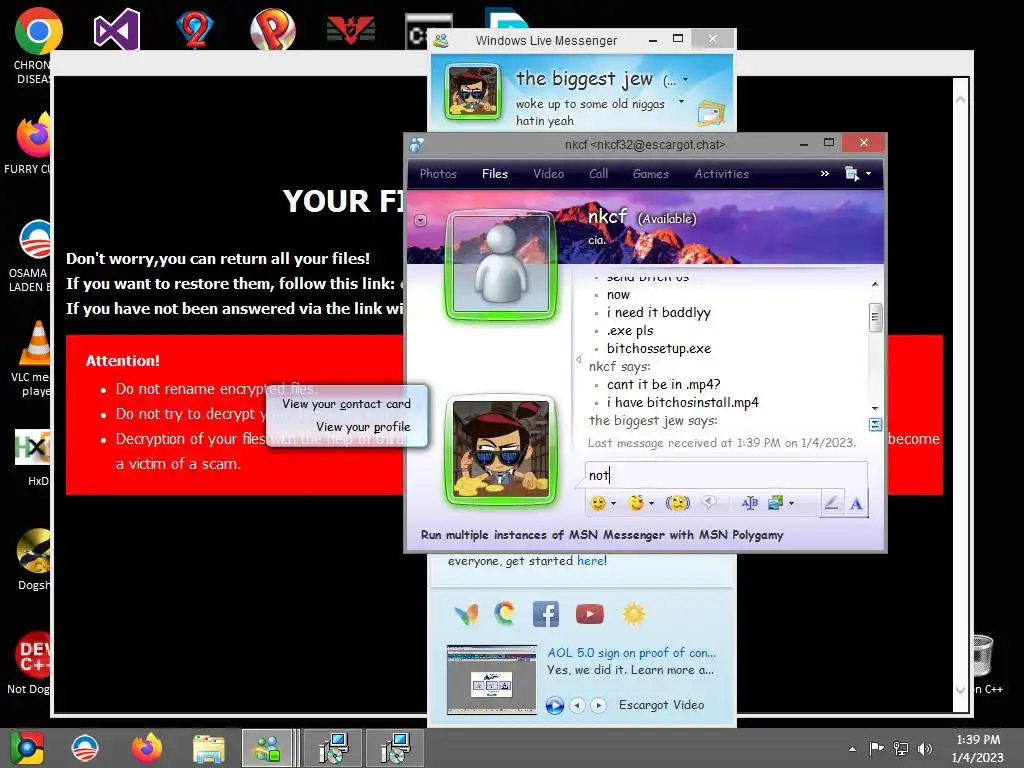Click the AB text font icon
The width and height of the screenshot is (1024, 768).
click(750, 503)
